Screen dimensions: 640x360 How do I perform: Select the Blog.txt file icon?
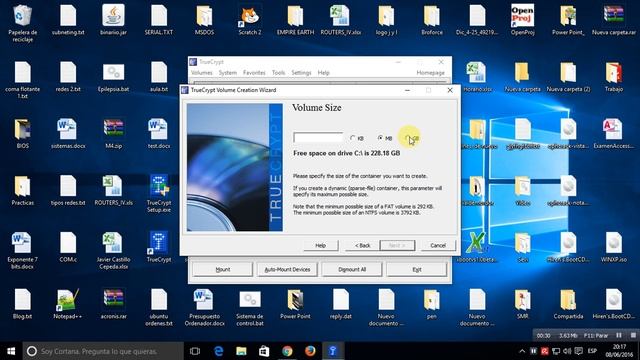pyautogui.click(x=22, y=304)
